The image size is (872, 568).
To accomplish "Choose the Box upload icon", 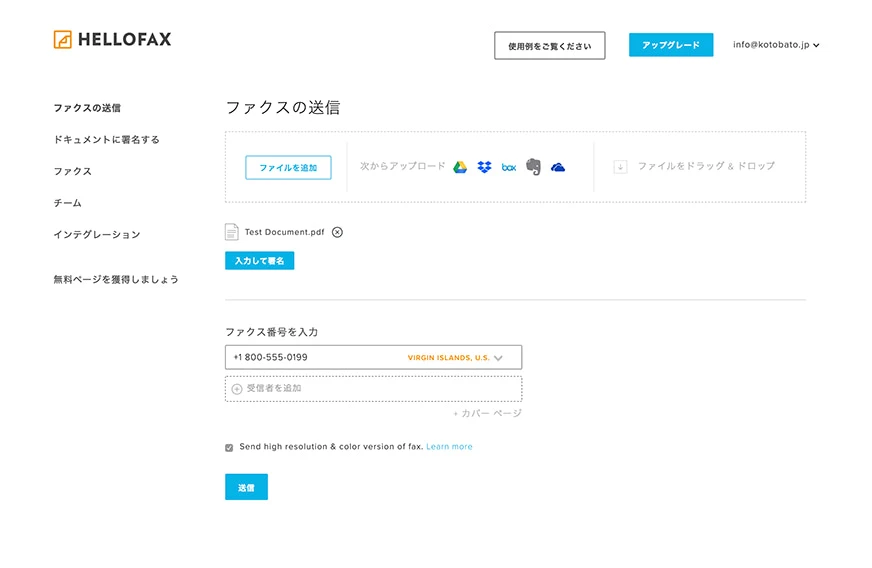I will click(509, 167).
